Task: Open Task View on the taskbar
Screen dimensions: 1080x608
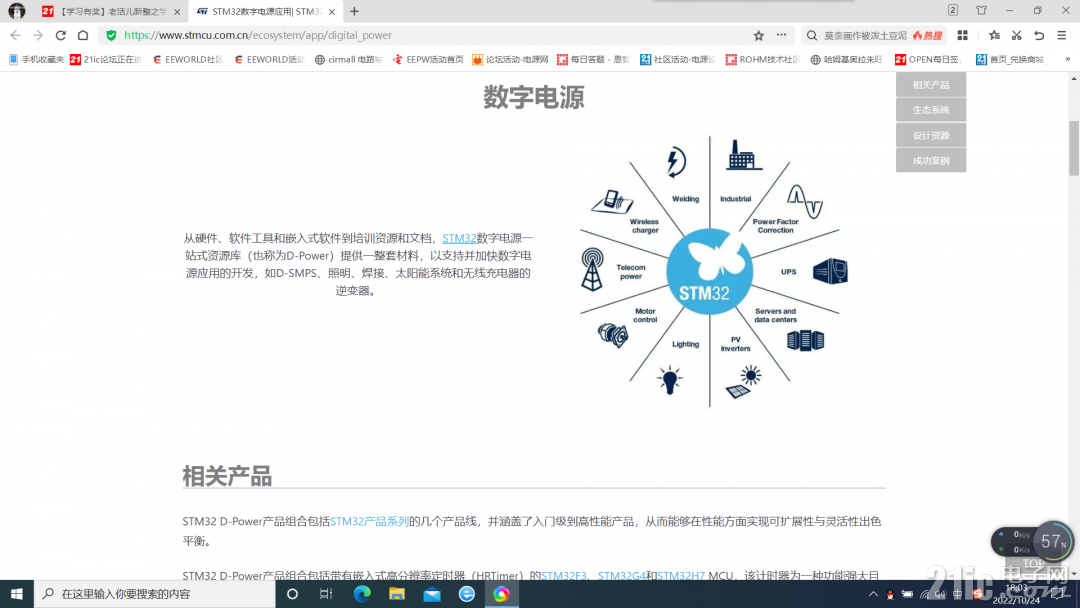Action: coord(326,594)
